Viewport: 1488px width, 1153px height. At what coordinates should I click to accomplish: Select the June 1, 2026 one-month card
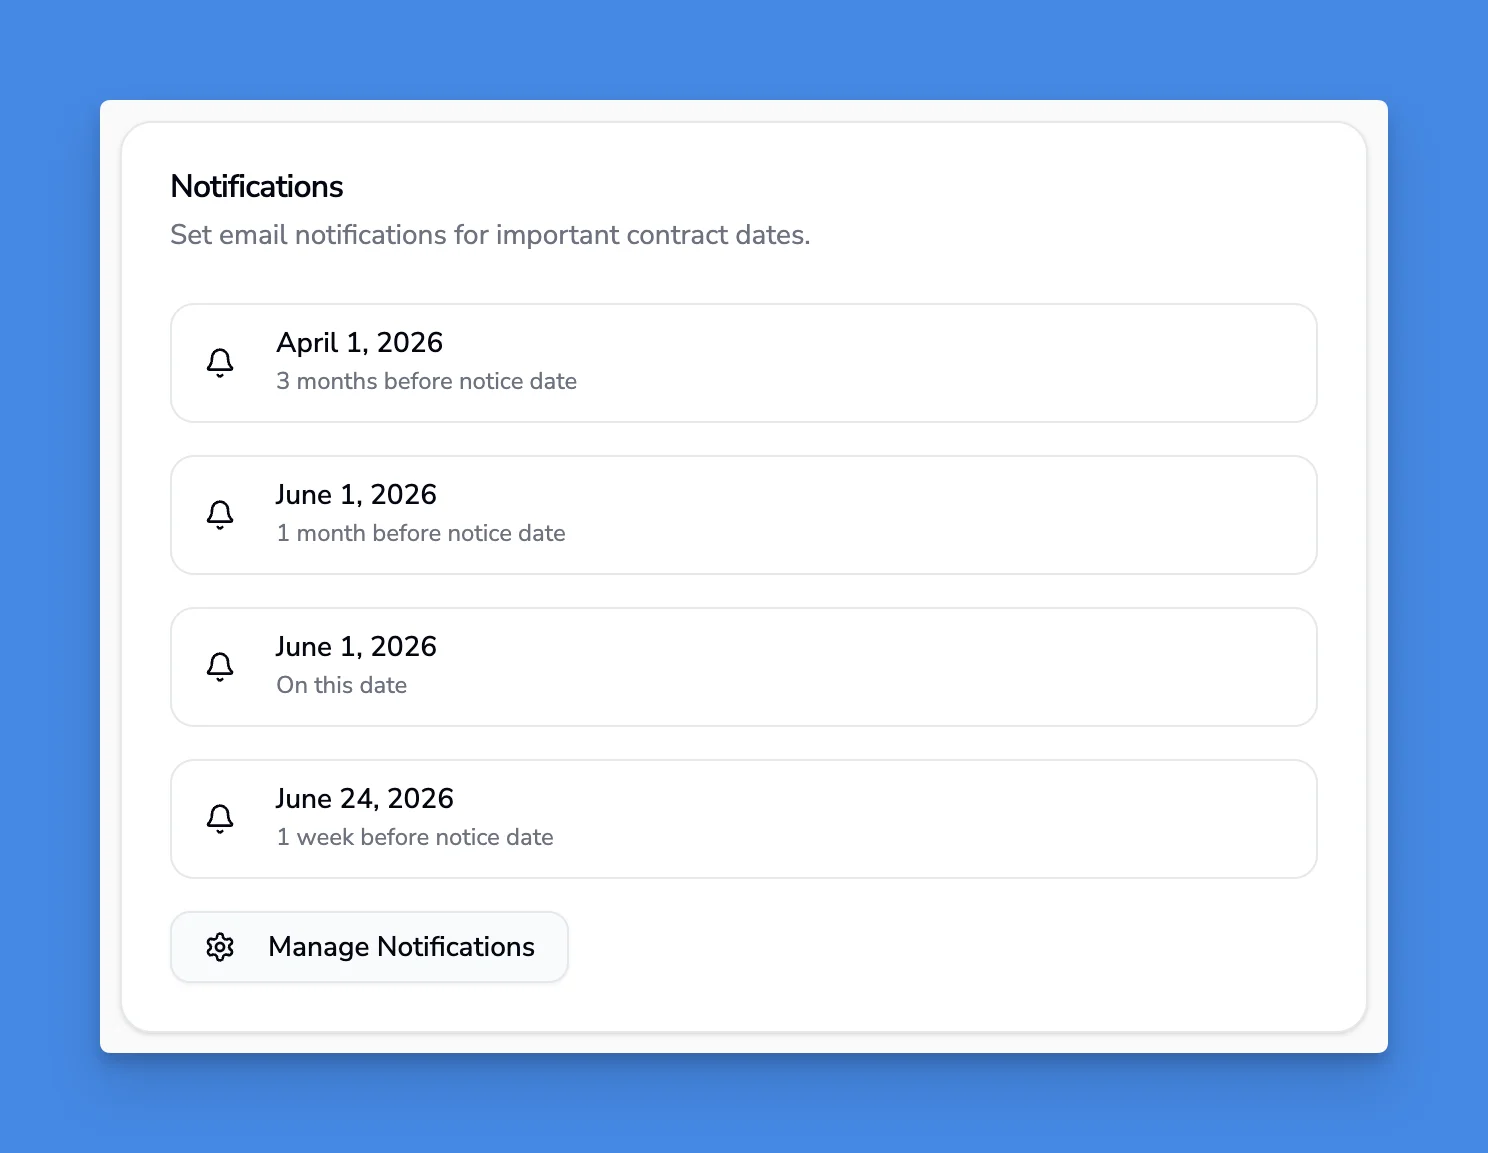click(744, 514)
